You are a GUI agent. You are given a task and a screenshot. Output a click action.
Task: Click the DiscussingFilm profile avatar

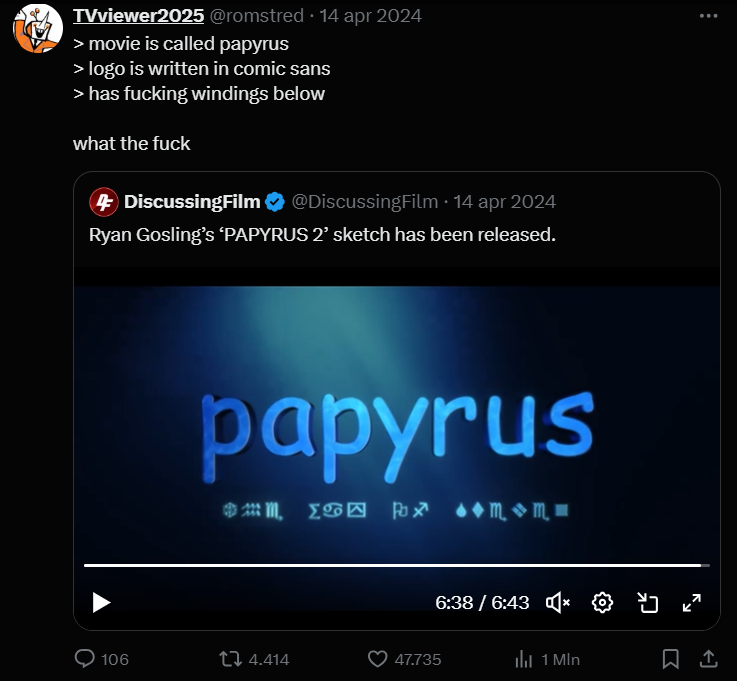click(x=104, y=202)
